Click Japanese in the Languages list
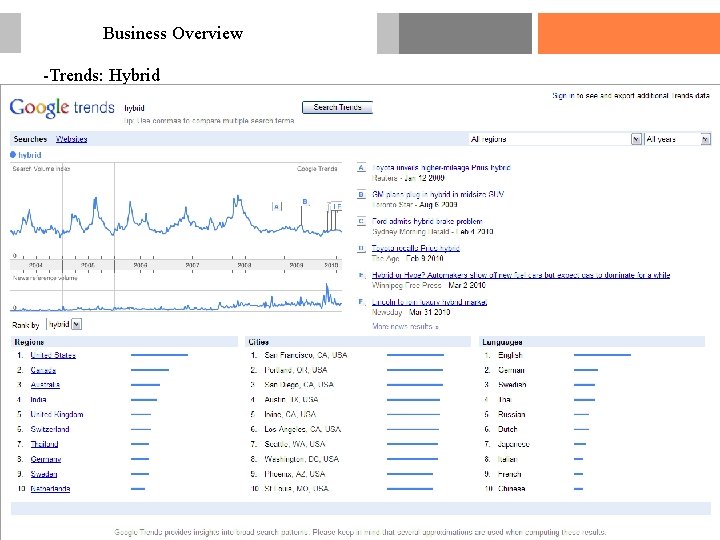 514,444
